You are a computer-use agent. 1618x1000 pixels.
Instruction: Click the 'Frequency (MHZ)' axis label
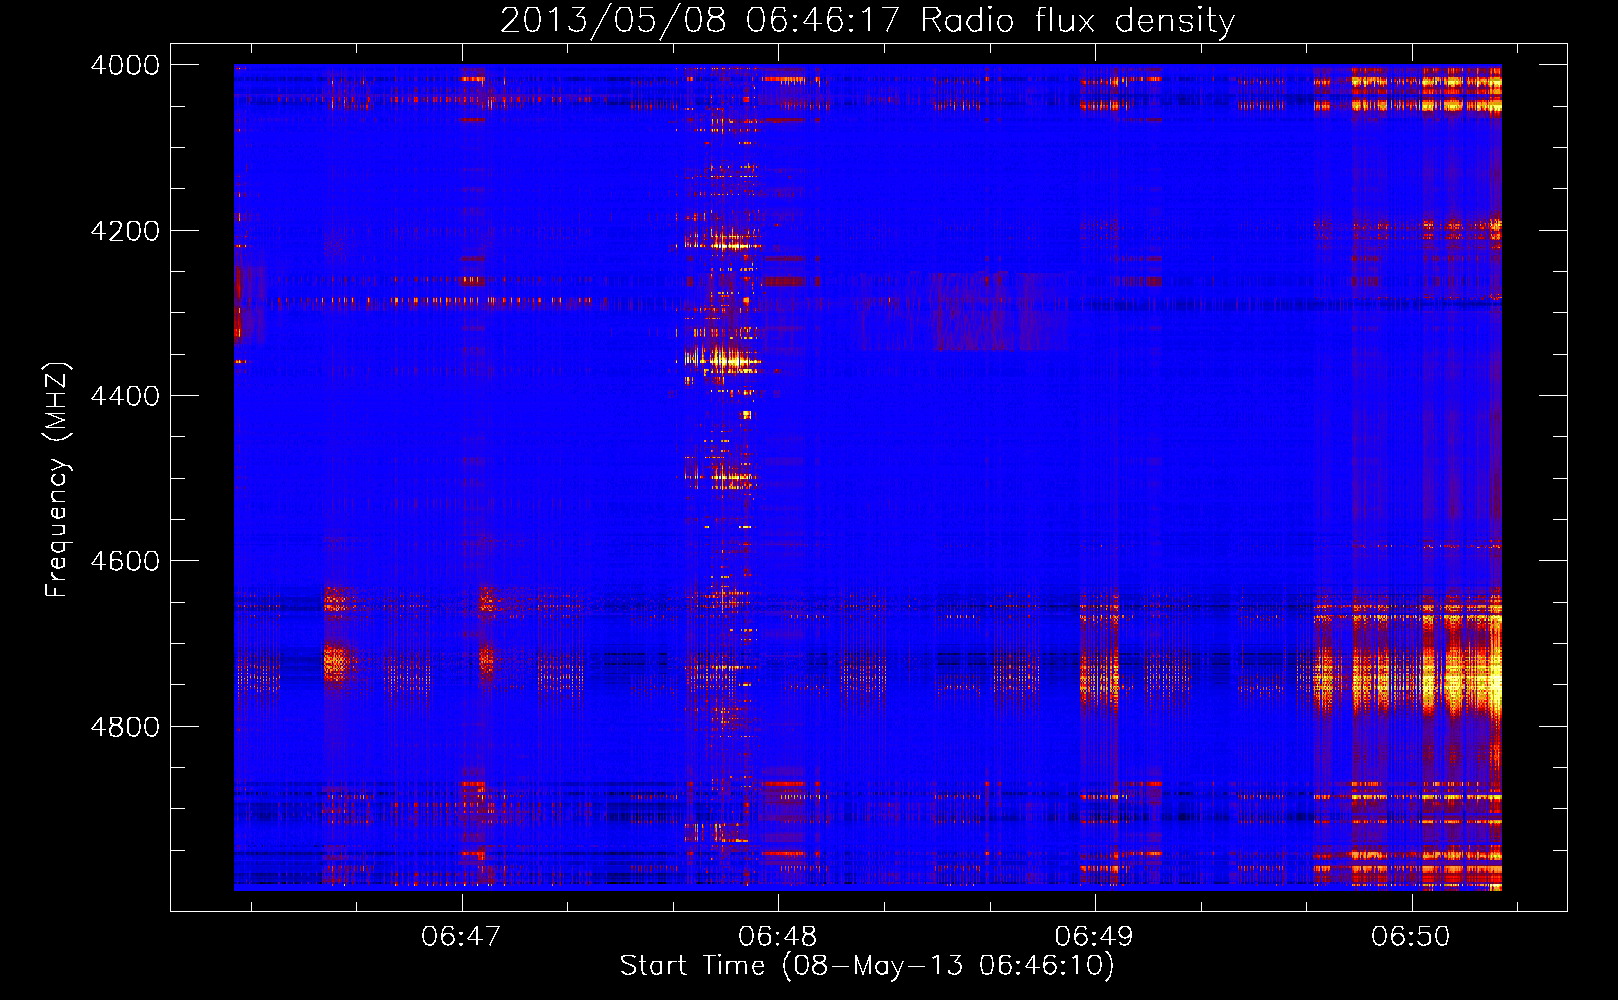click(57, 480)
